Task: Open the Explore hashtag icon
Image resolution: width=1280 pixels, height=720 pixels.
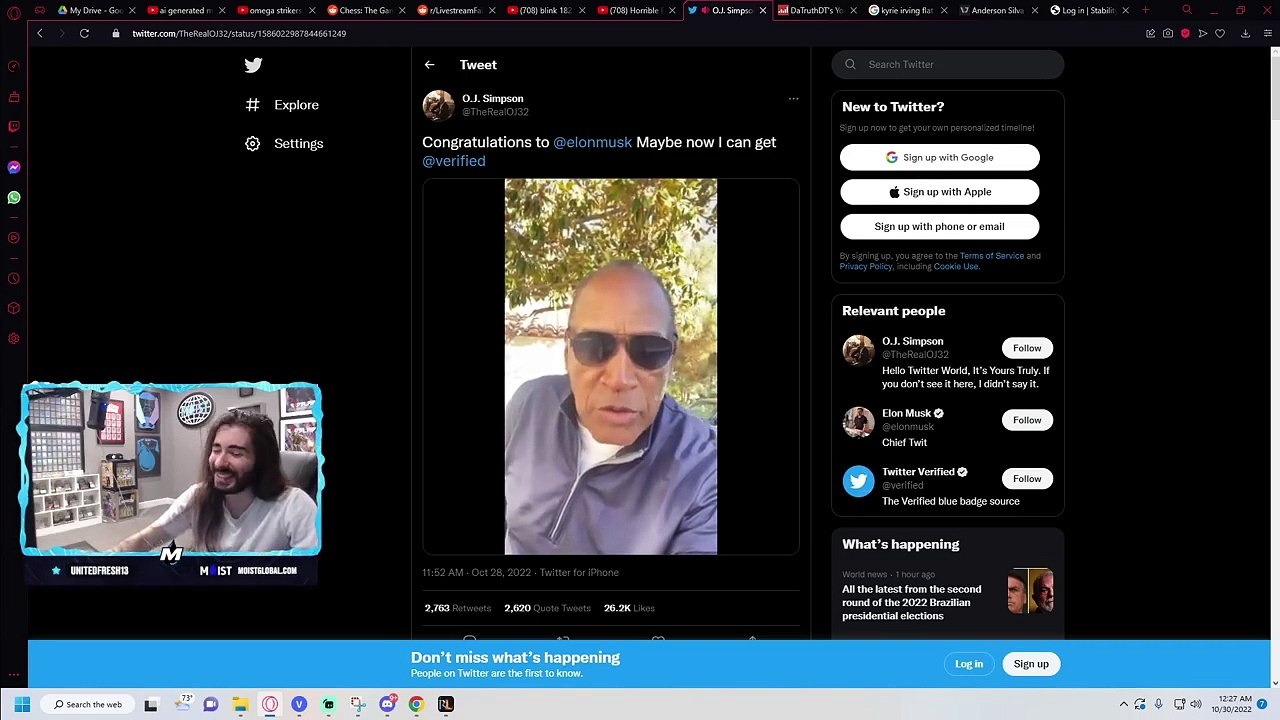Action: [253, 105]
